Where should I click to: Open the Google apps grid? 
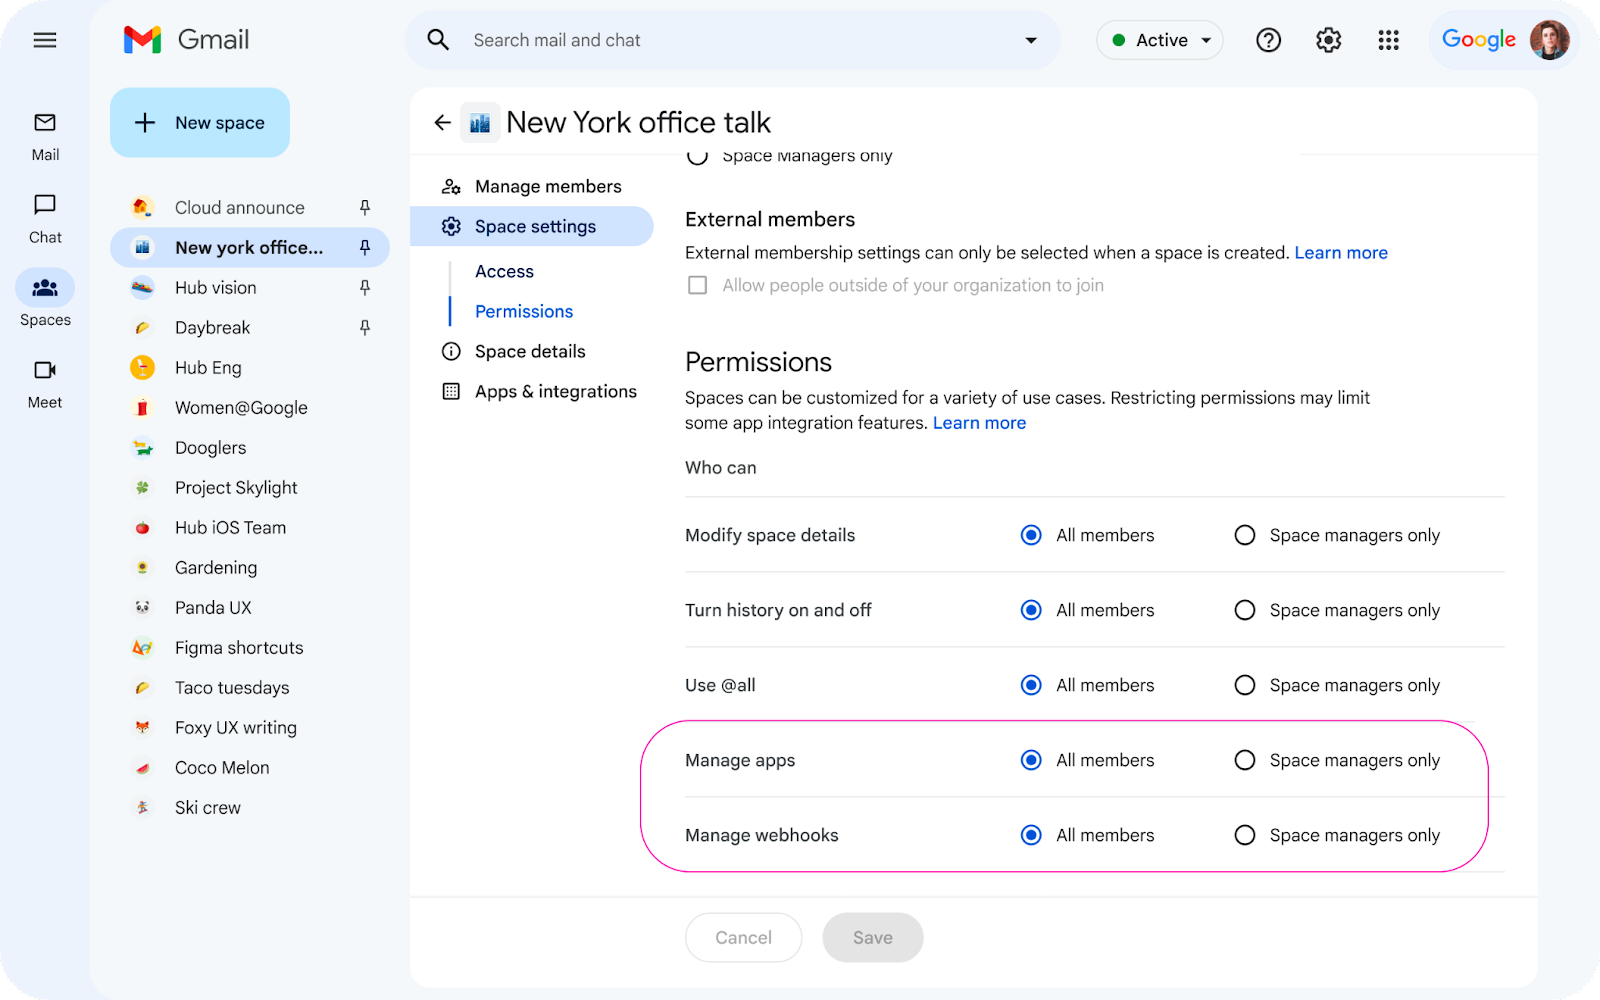point(1388,40)
